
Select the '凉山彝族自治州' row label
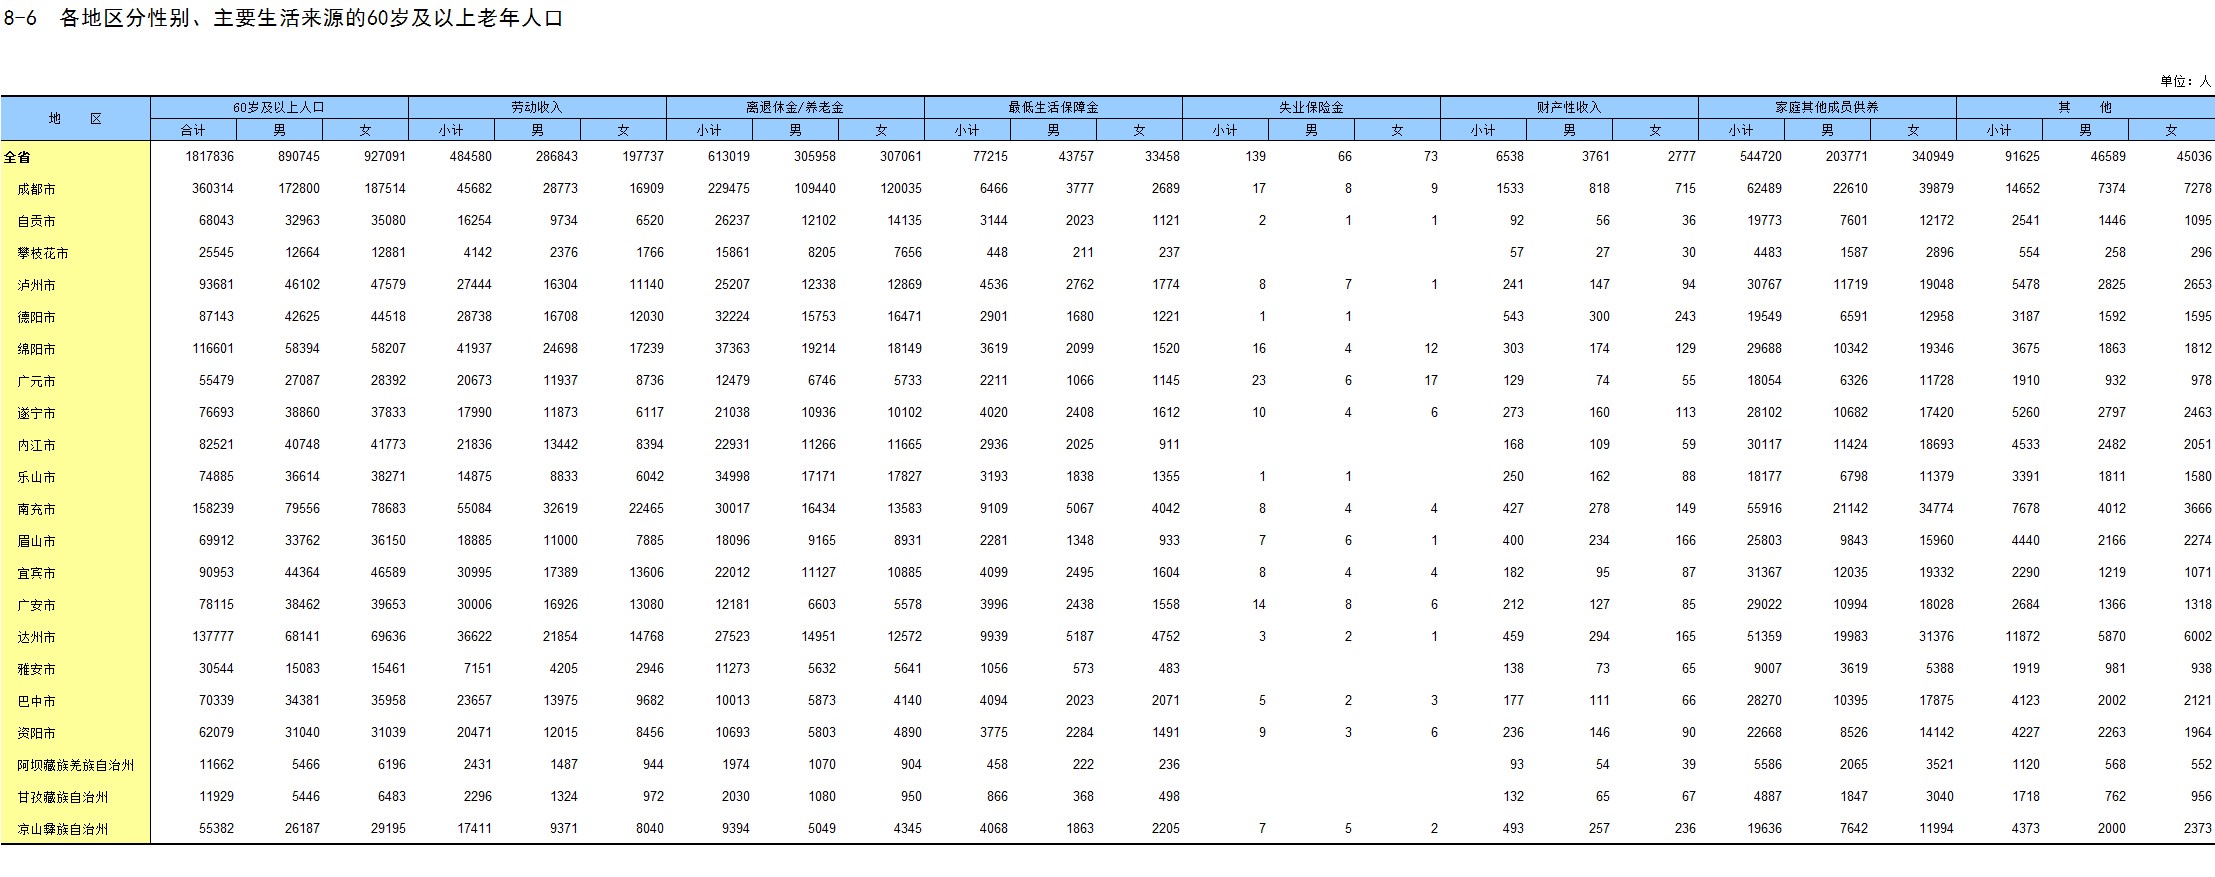point(62,829)
